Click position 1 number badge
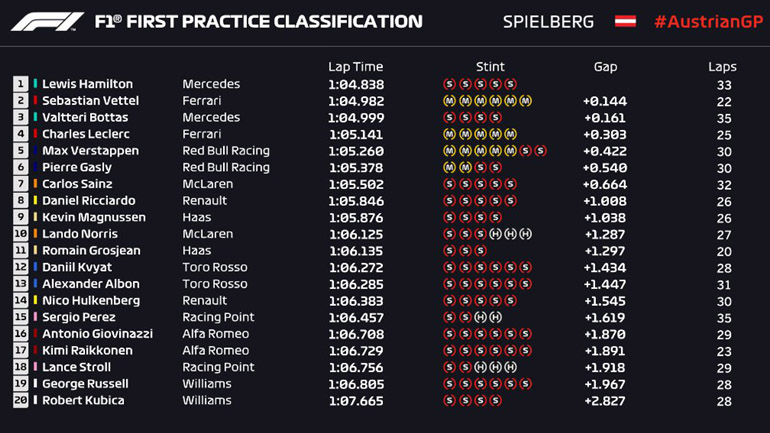770x433 pixels. pyautogui.click(x=20, y=84)
